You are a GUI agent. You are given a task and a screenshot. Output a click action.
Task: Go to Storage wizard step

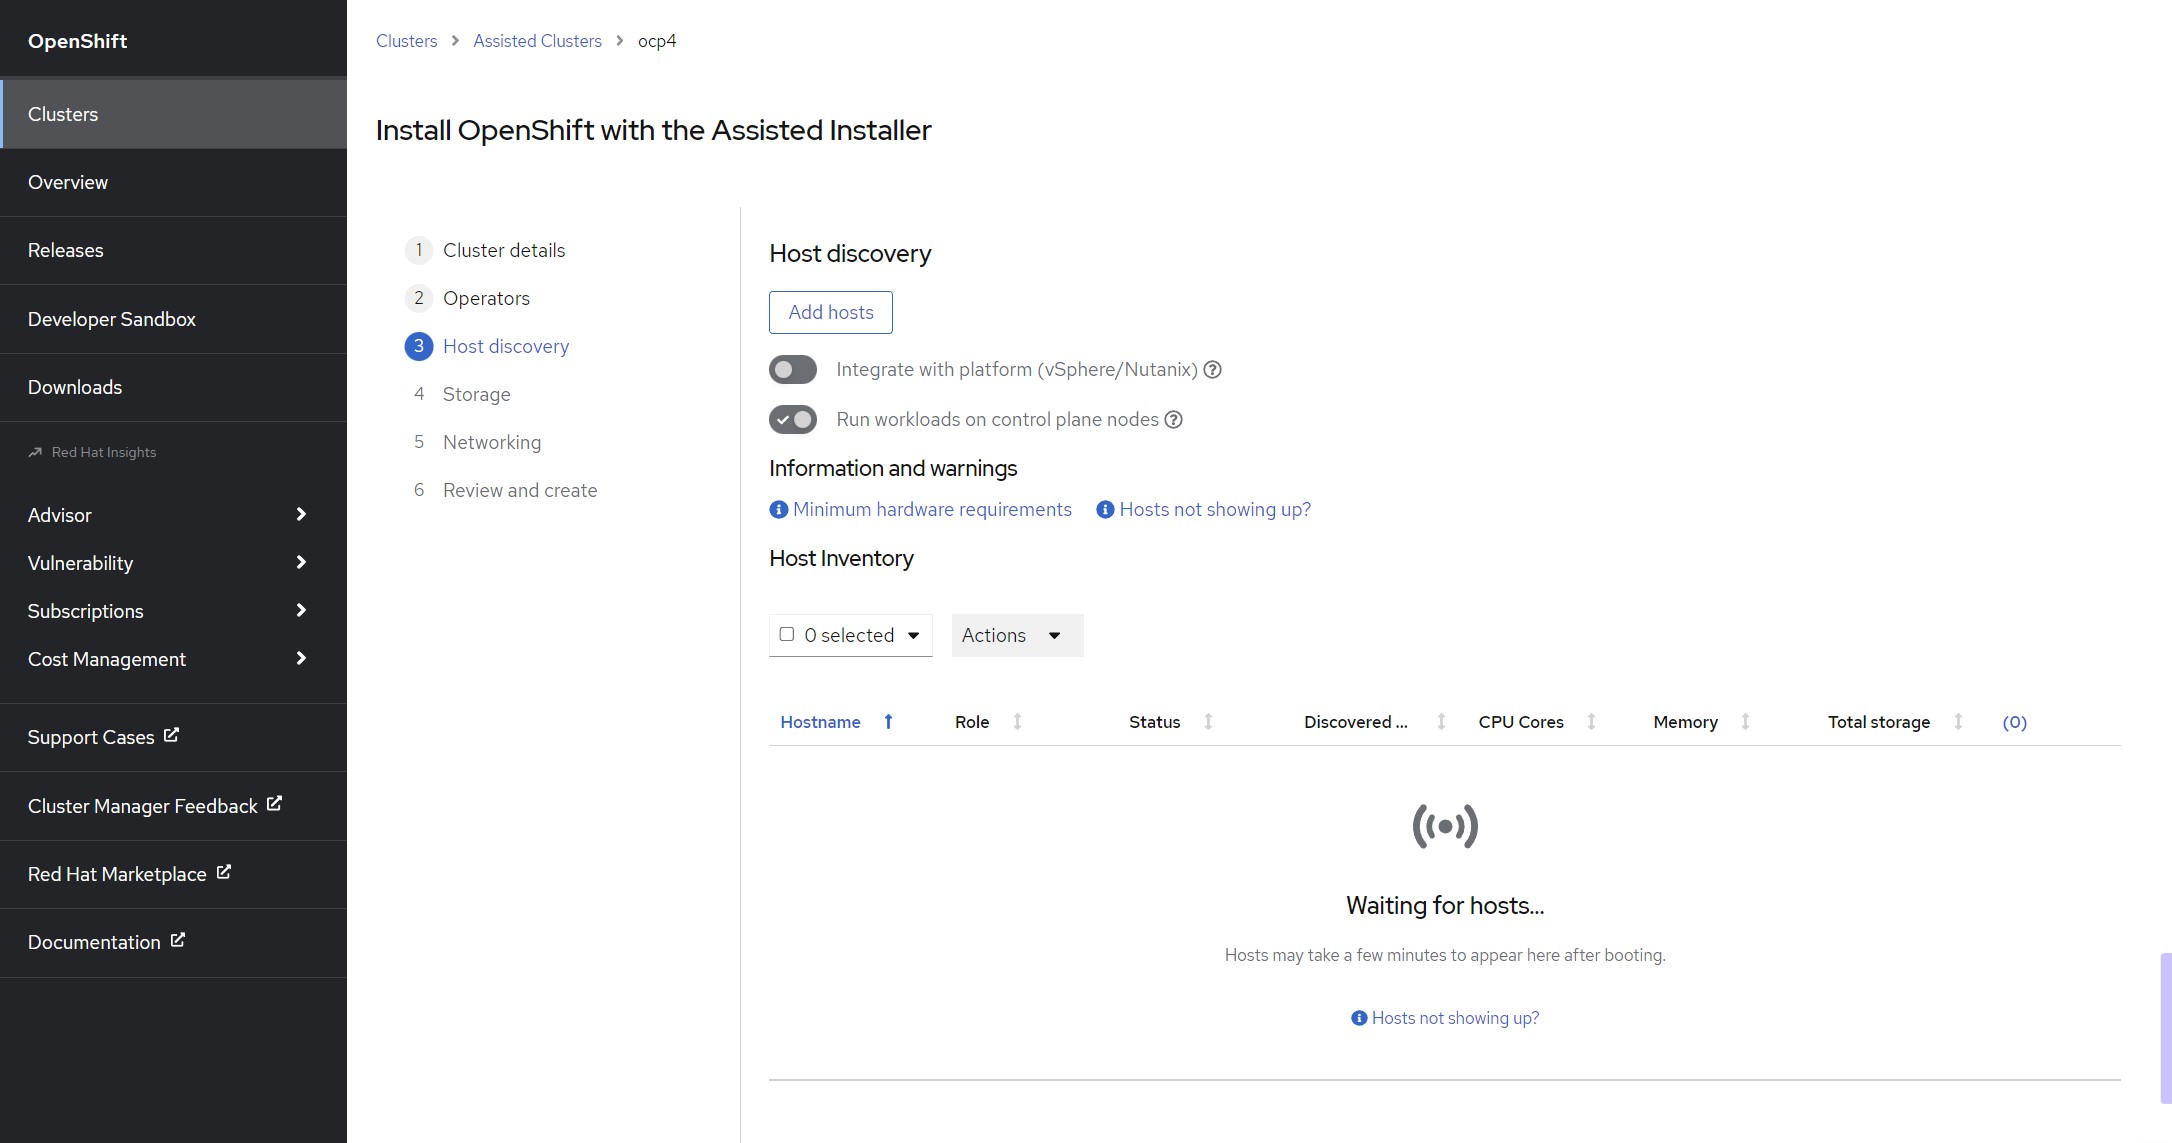(476, 394)
